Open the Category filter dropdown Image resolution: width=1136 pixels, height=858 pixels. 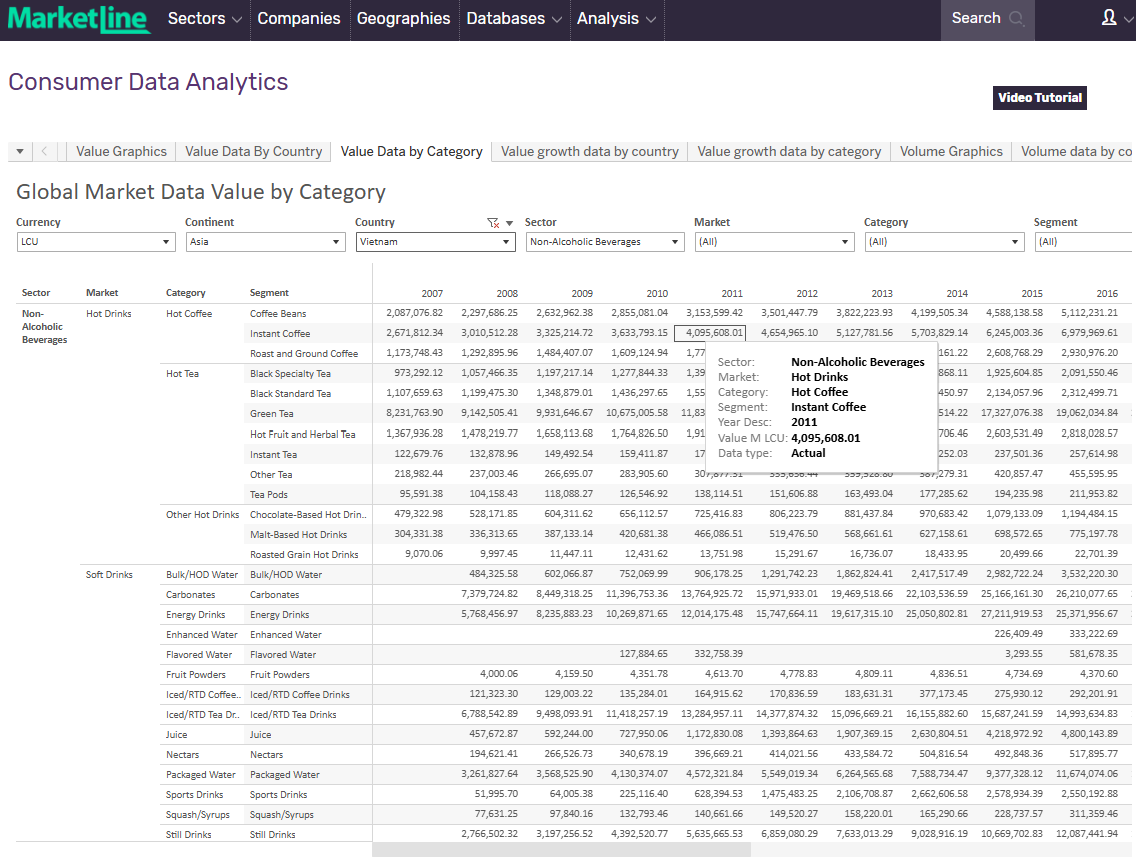point(944,242)
